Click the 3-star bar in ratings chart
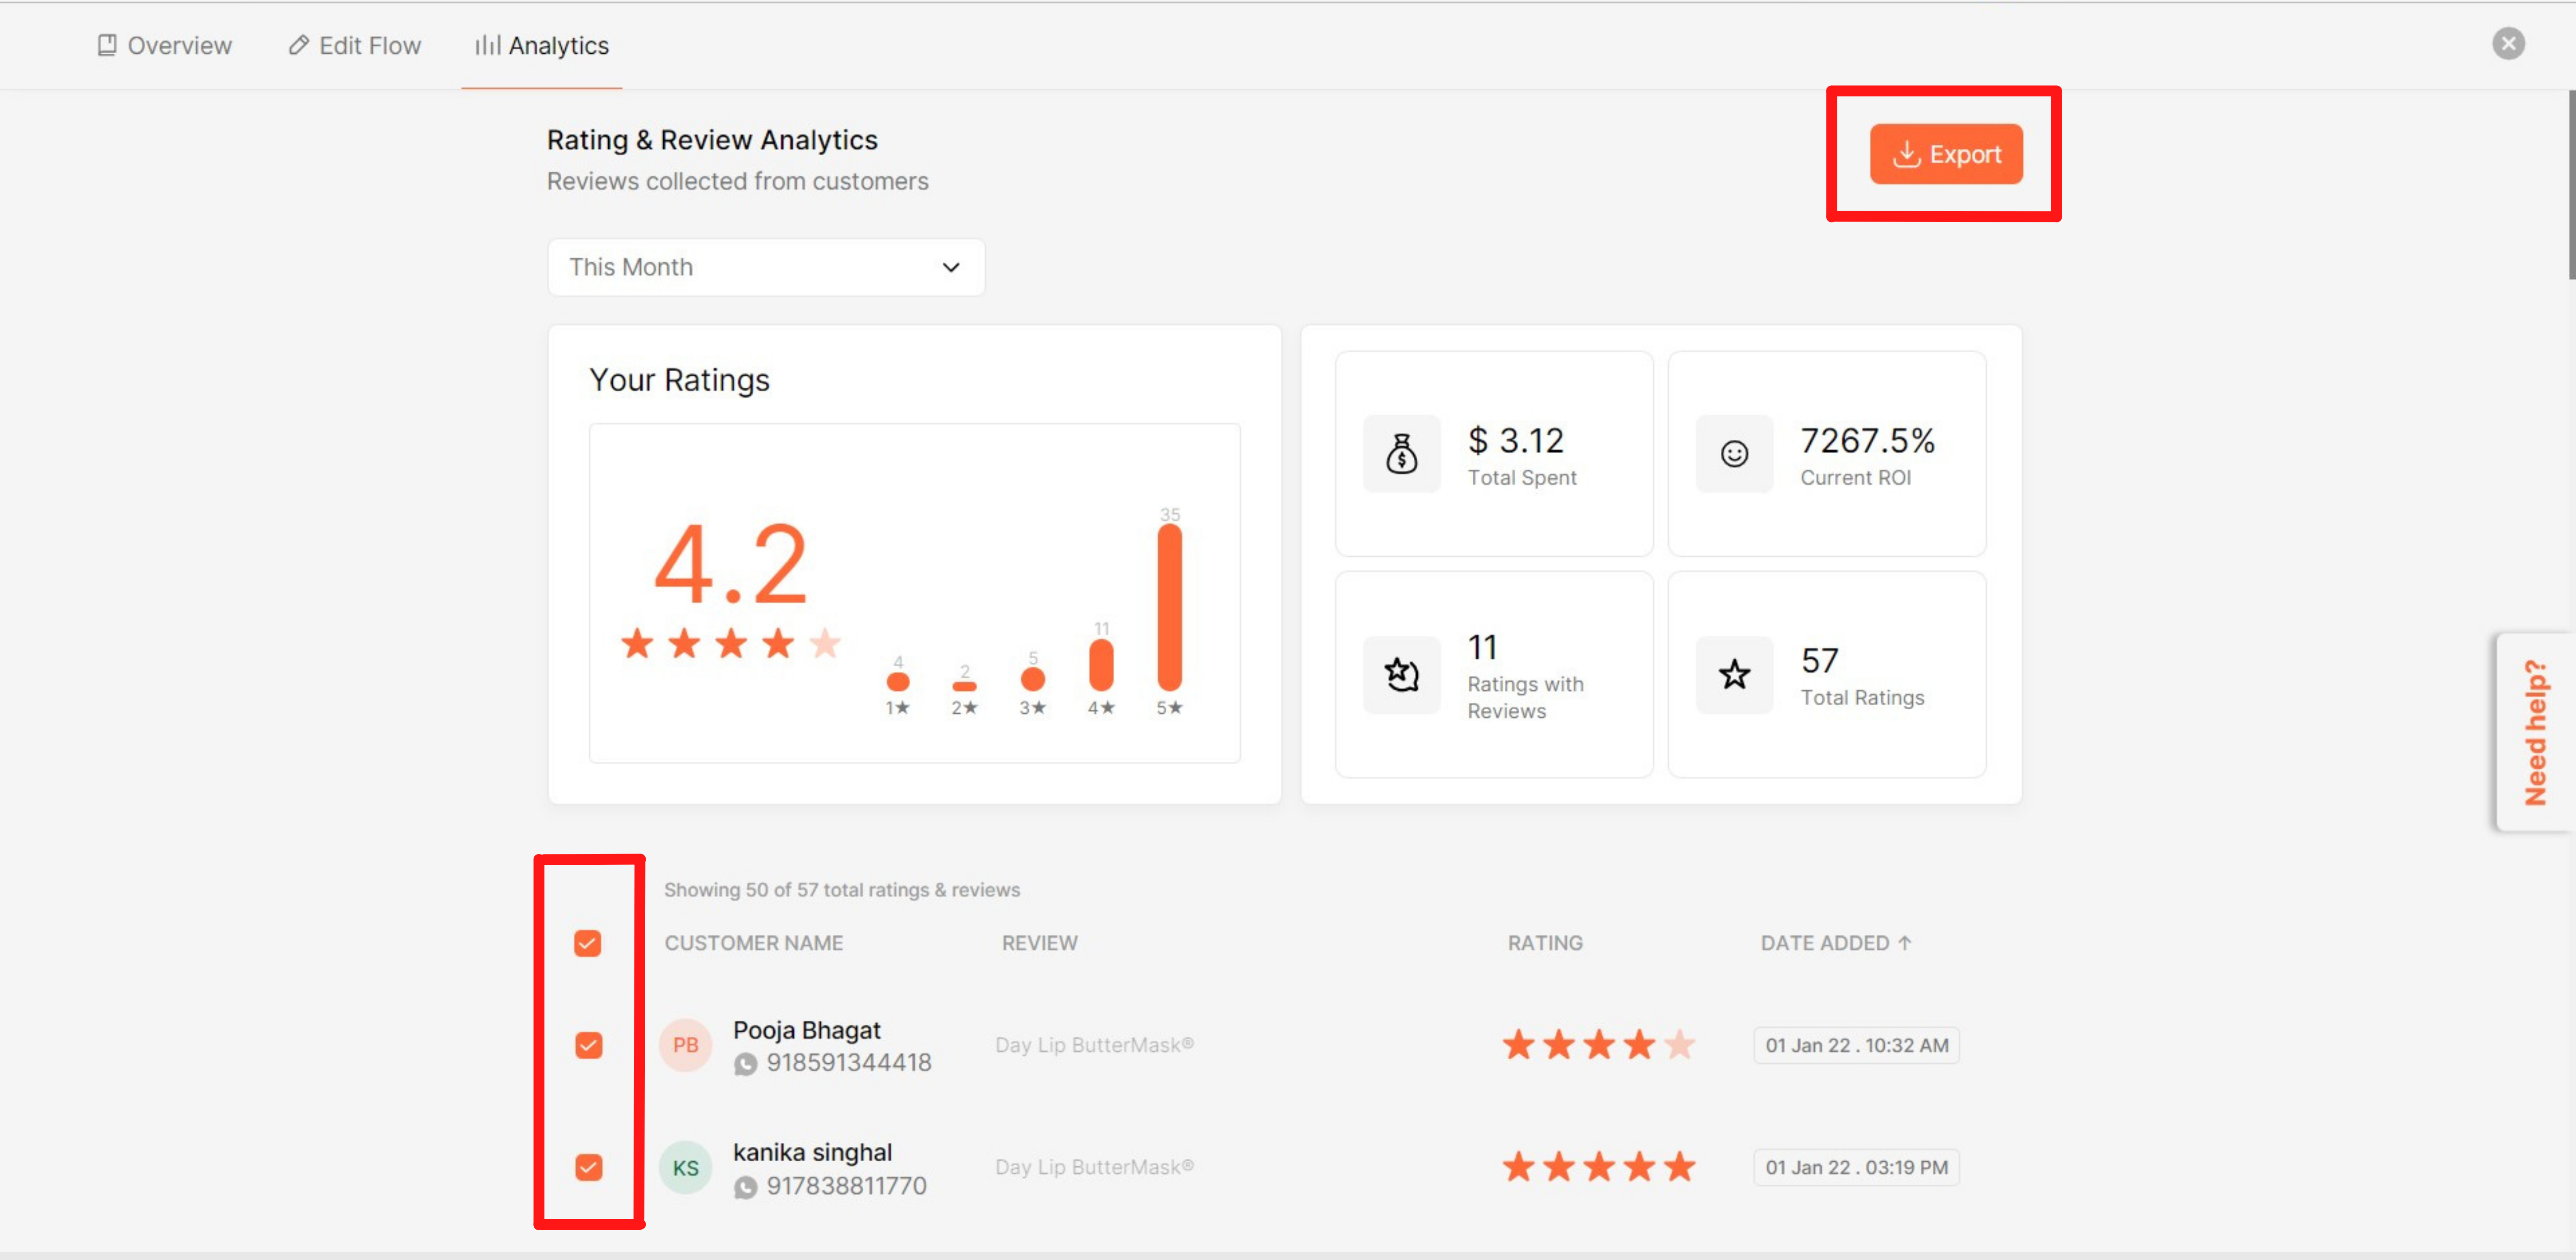Screen dimensions: 2576x1260 (1032, 679)
